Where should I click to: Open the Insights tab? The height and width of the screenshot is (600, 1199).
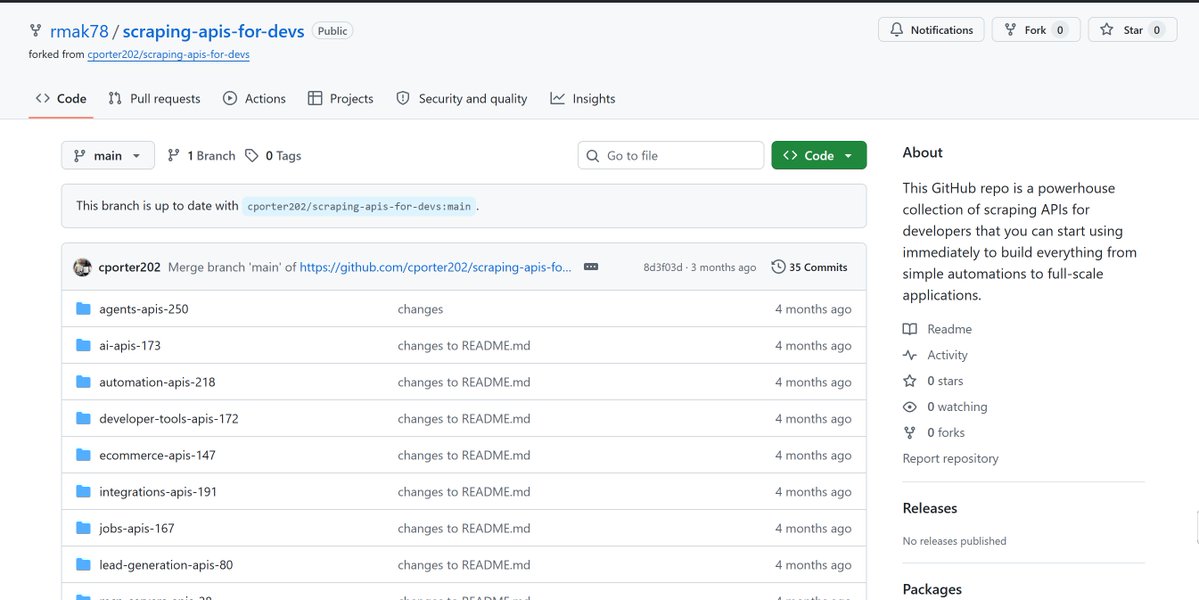point(583,99)
